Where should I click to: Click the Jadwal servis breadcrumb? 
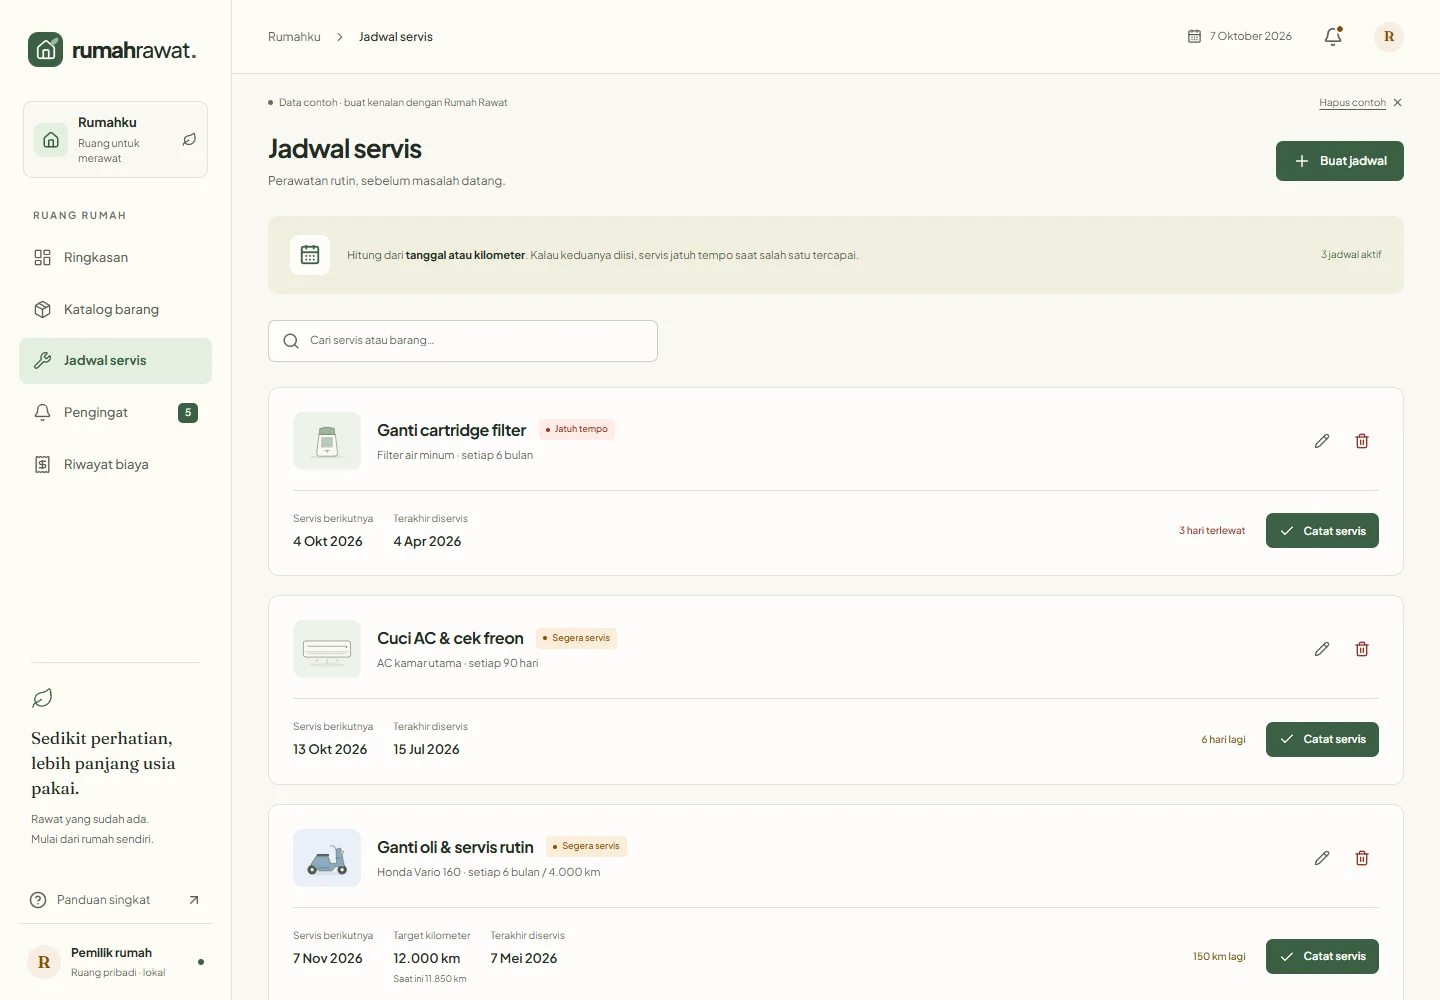396,37
